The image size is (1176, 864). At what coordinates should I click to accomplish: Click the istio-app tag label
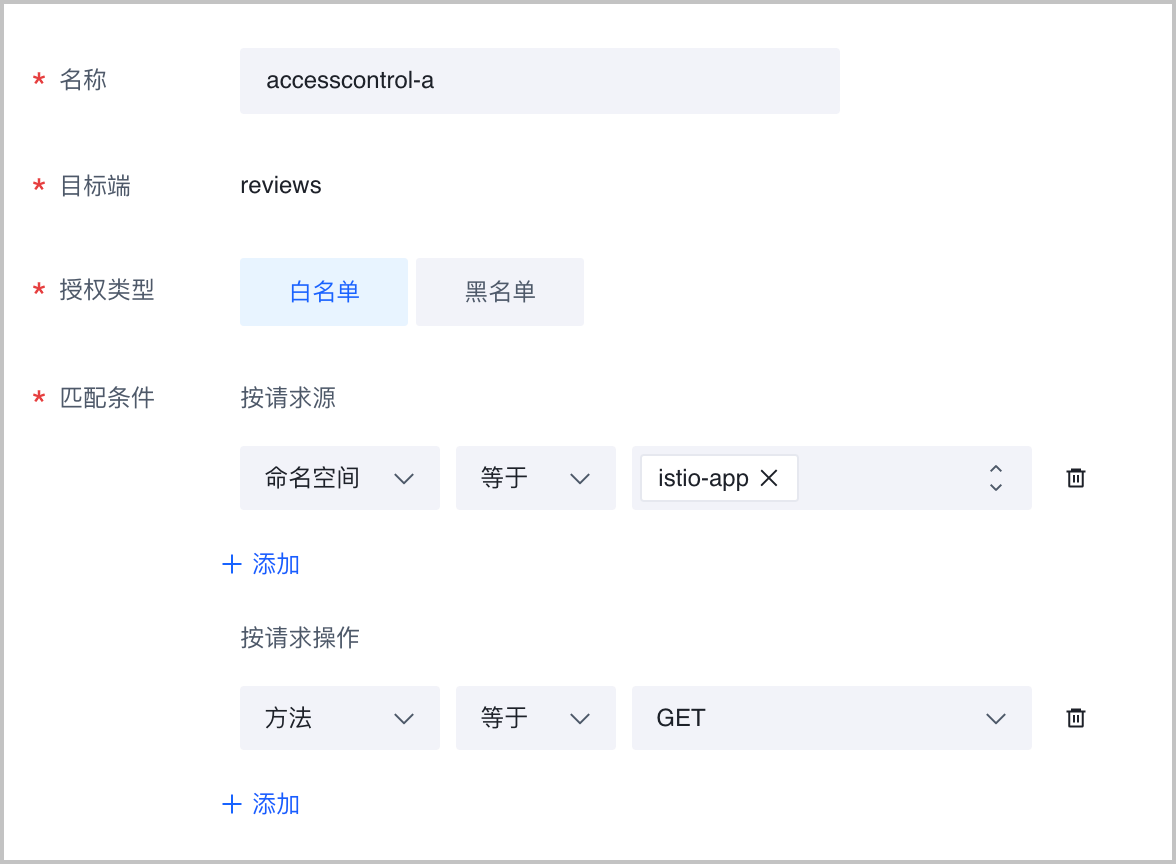703,478
